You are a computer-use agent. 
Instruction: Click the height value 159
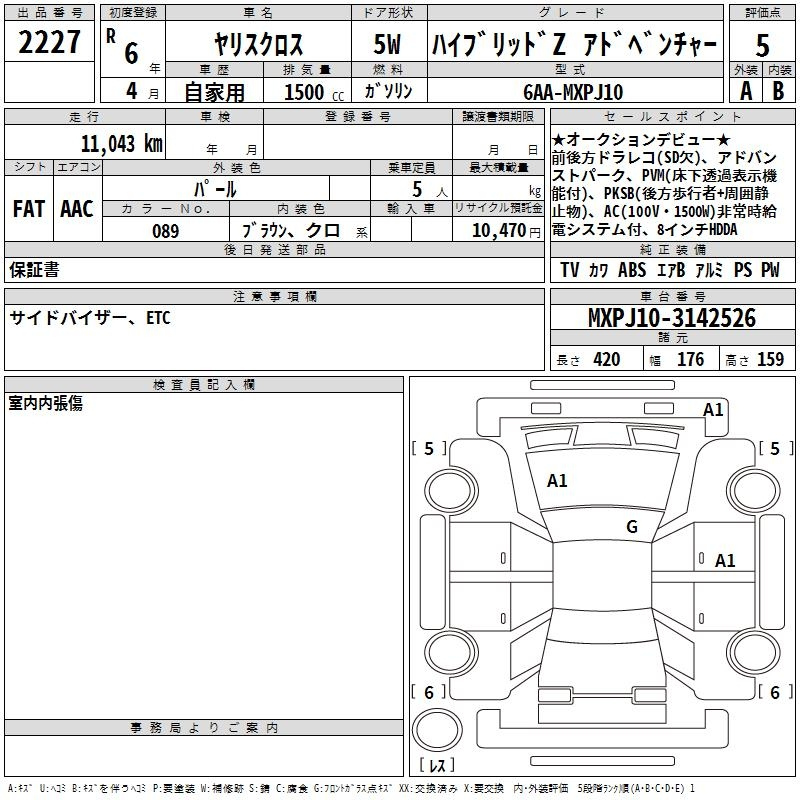click(770, 360)
